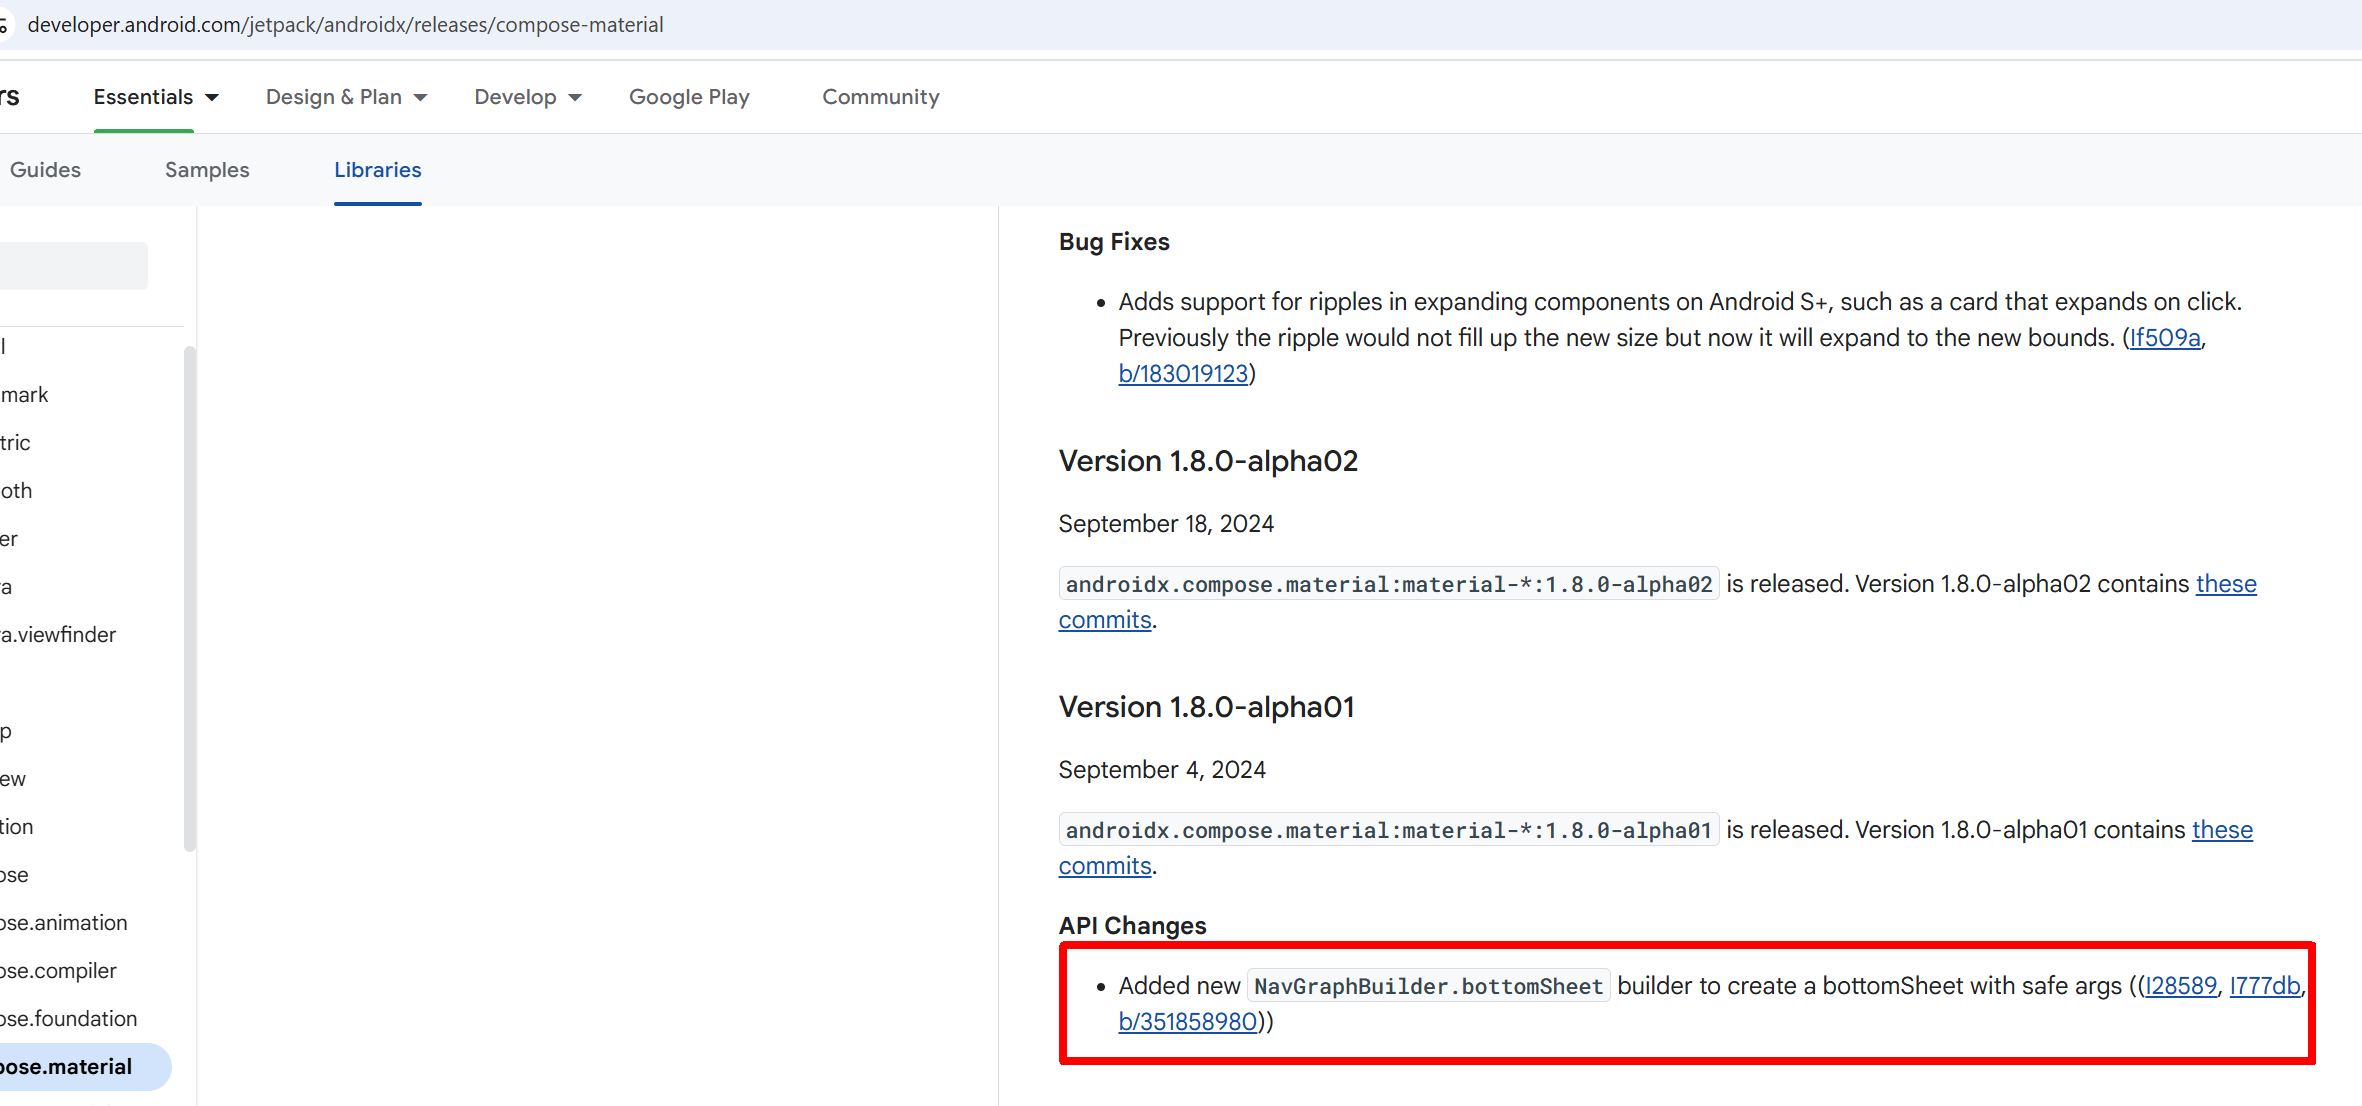Click alpha02 'these' commits link
The height and width of the screenshot is (1106, 2362).
pyautogui.click(x=2225, y=584)
